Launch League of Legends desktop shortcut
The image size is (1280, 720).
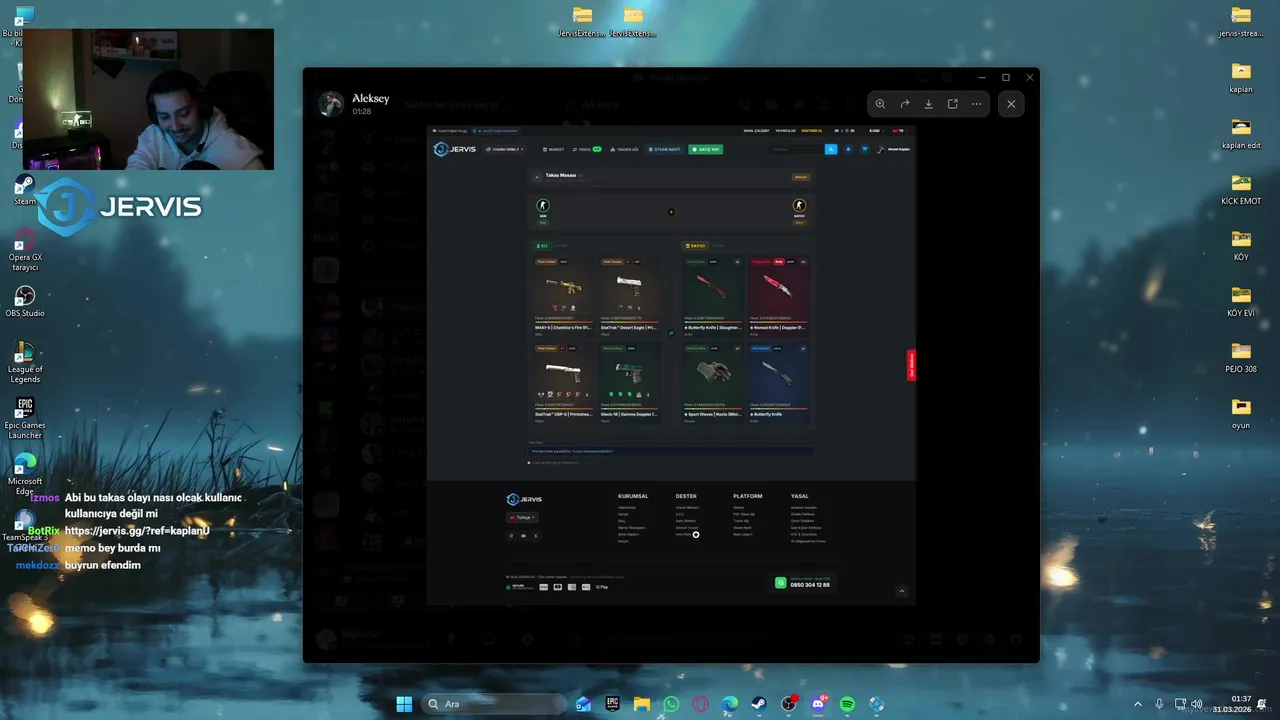[25, 362]
